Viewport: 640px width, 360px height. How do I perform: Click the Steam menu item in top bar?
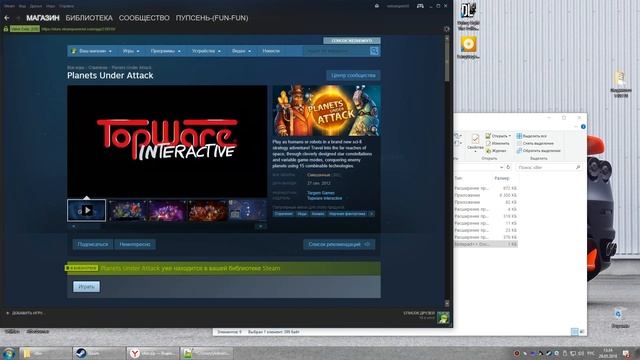point(9,6)
